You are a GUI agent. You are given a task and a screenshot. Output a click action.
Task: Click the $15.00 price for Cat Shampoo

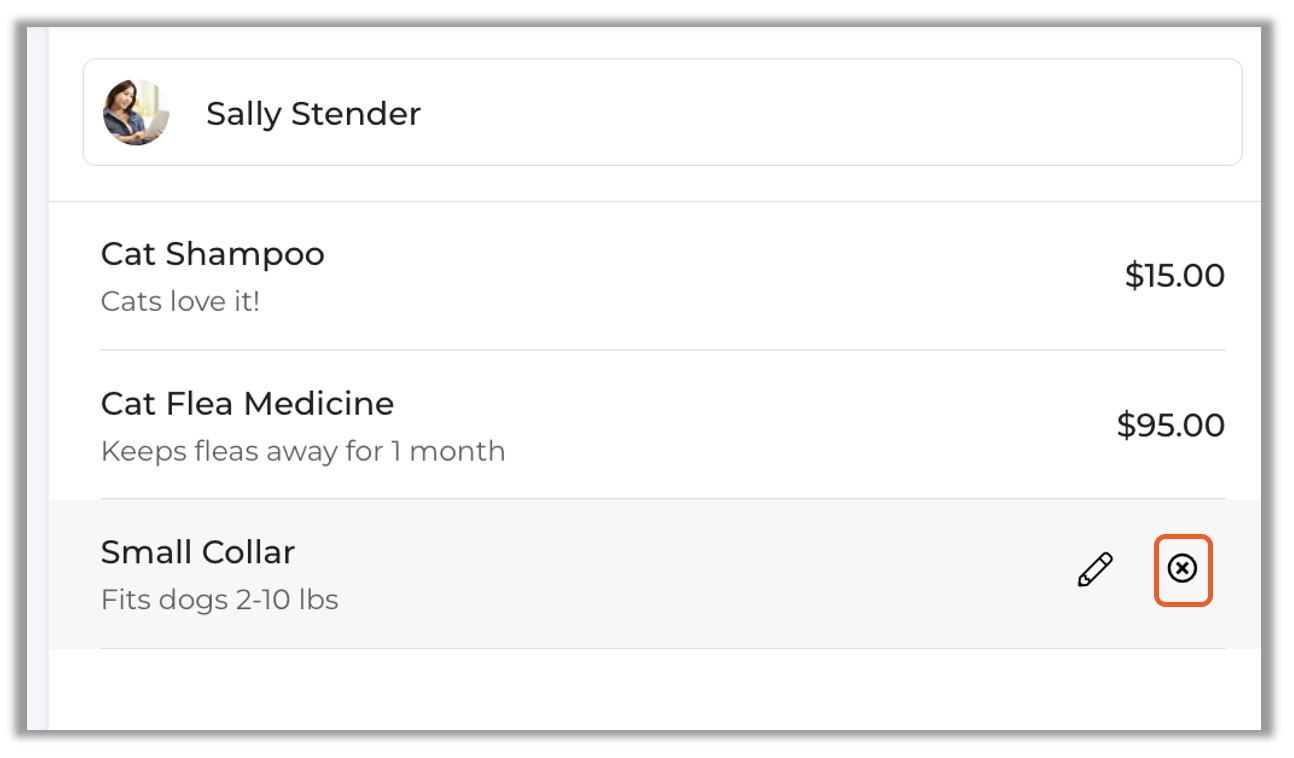point(1174,276)
